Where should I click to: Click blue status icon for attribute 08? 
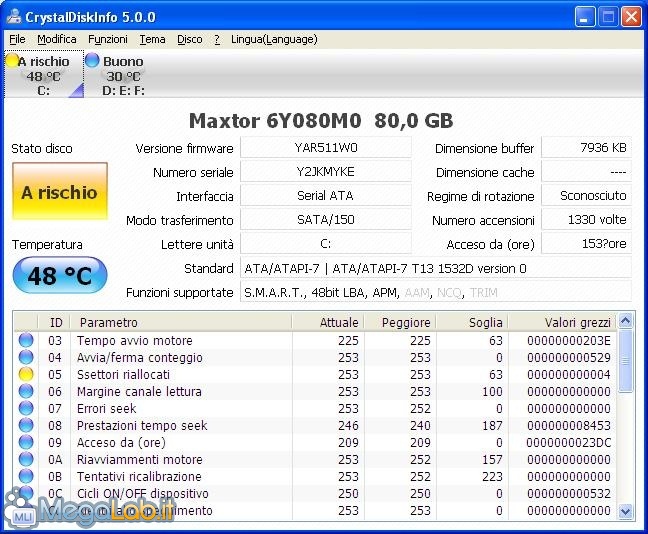click(26, 425)
